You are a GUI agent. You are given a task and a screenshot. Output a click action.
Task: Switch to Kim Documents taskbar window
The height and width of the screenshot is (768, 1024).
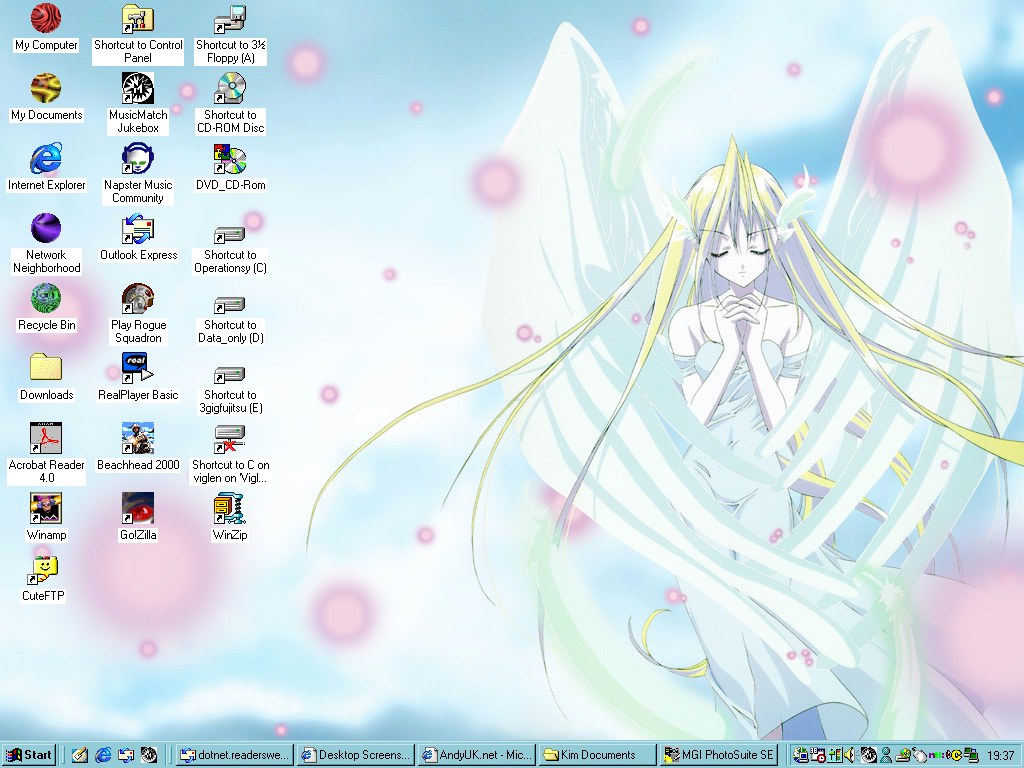pyautogui.click(x=597, y=755)
